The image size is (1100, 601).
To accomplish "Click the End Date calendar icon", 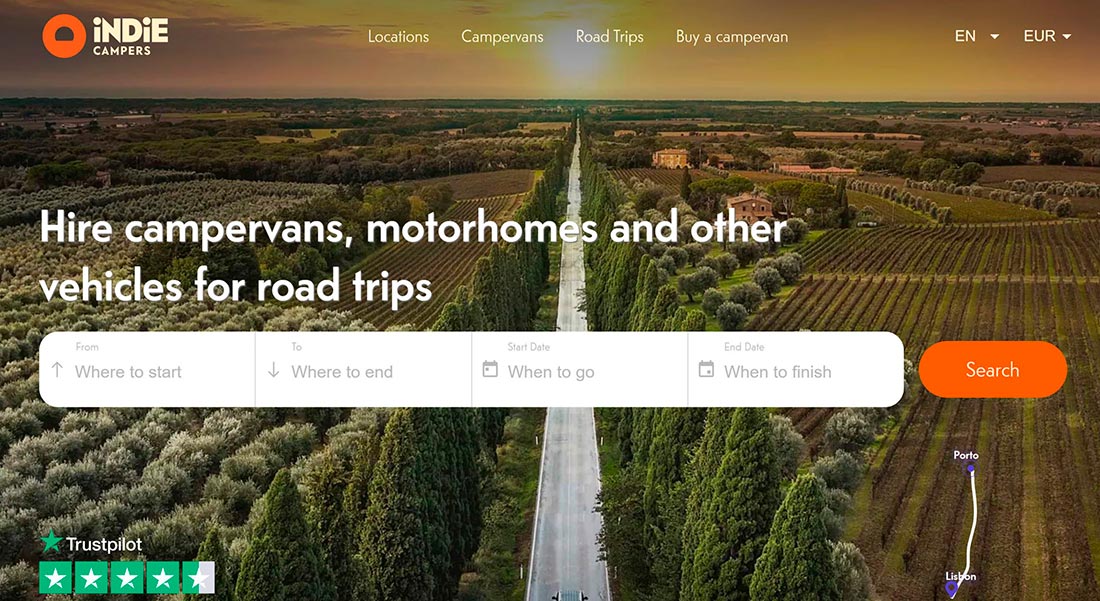I will coord(706,369).
